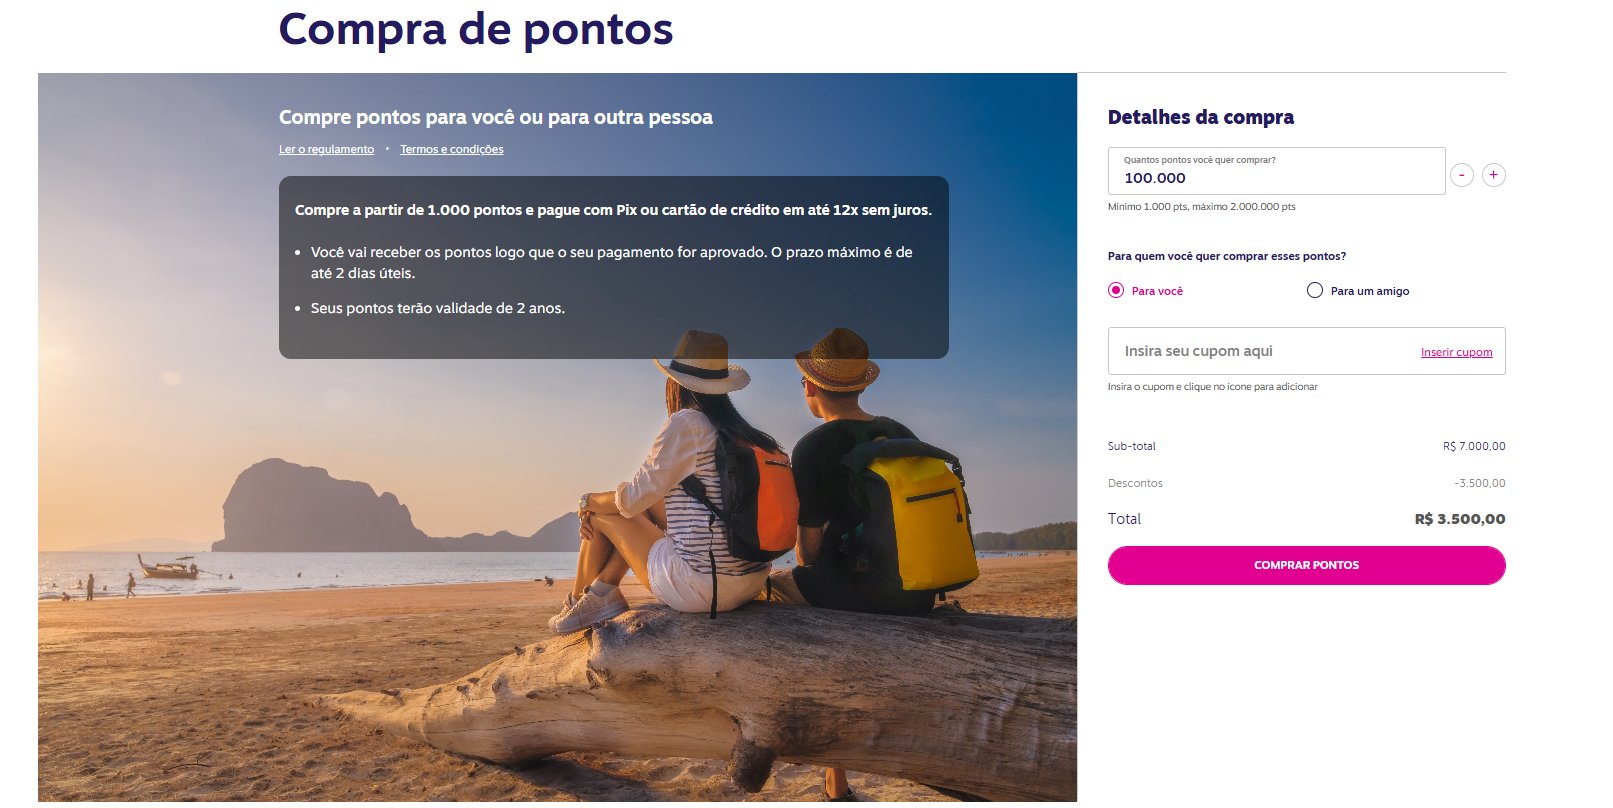This screenshot has width=1613, height=808.
Task: Click the Sub-total amount R$ 7.000,00
Action: (x=1474, y=446)
